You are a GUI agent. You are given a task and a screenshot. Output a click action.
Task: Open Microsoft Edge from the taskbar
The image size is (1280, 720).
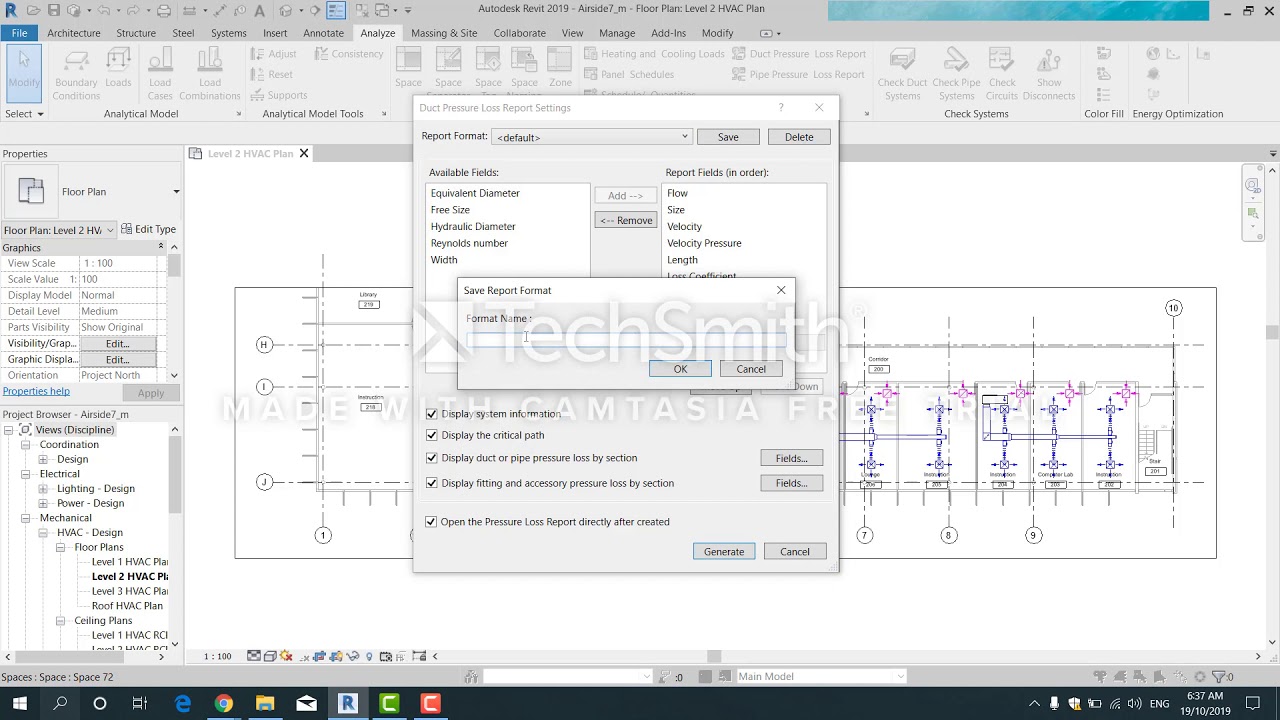[x=183, y=704]
